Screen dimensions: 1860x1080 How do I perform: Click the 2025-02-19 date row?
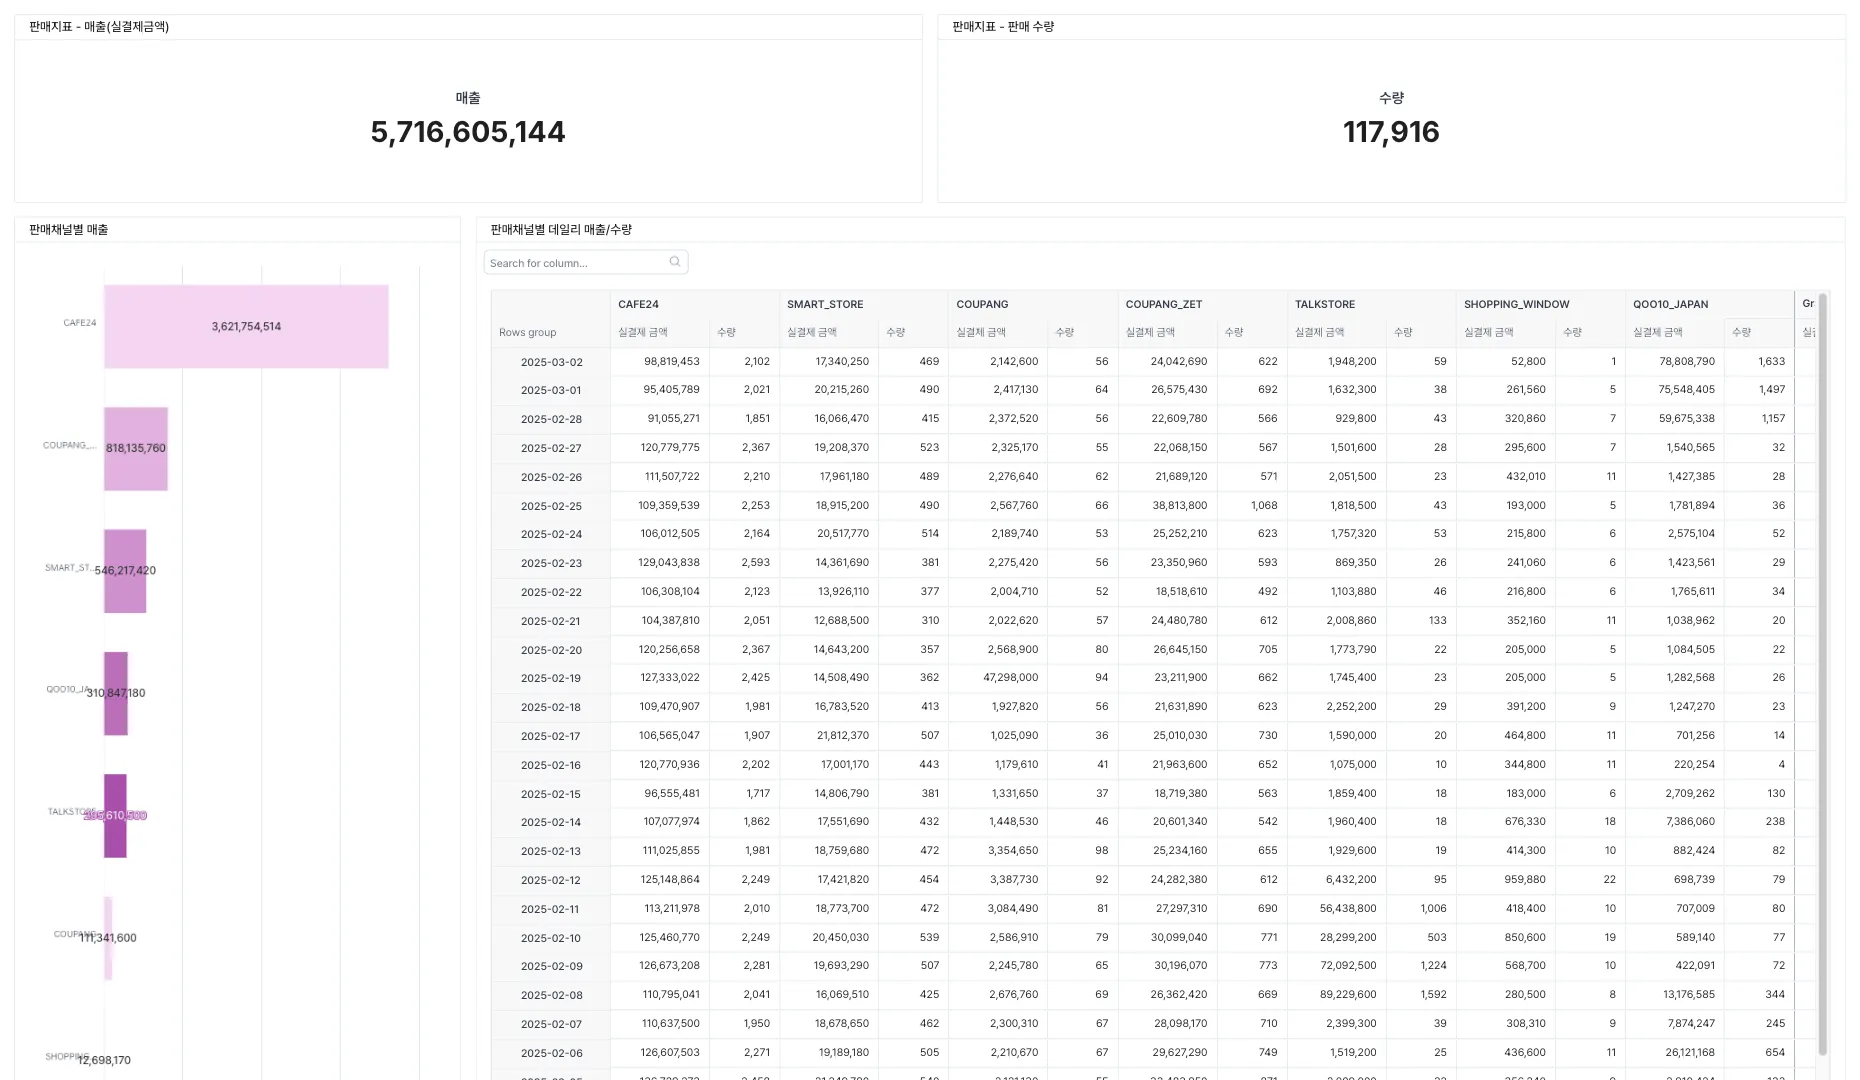(x=551, y=678)
